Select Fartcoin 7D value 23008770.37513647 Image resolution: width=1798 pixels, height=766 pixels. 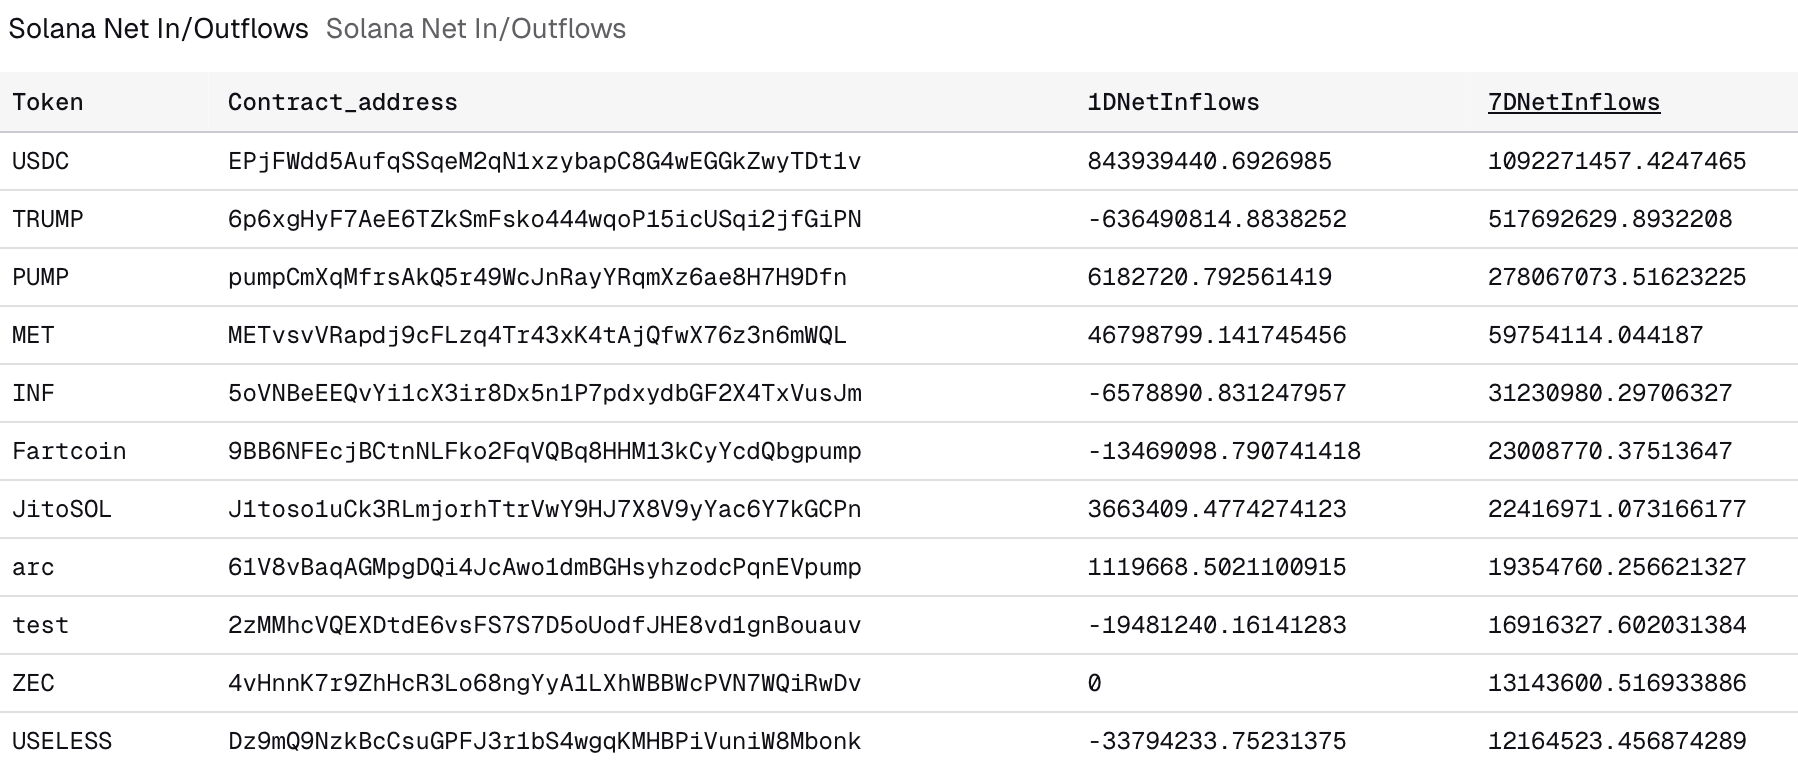(1610, 451)
